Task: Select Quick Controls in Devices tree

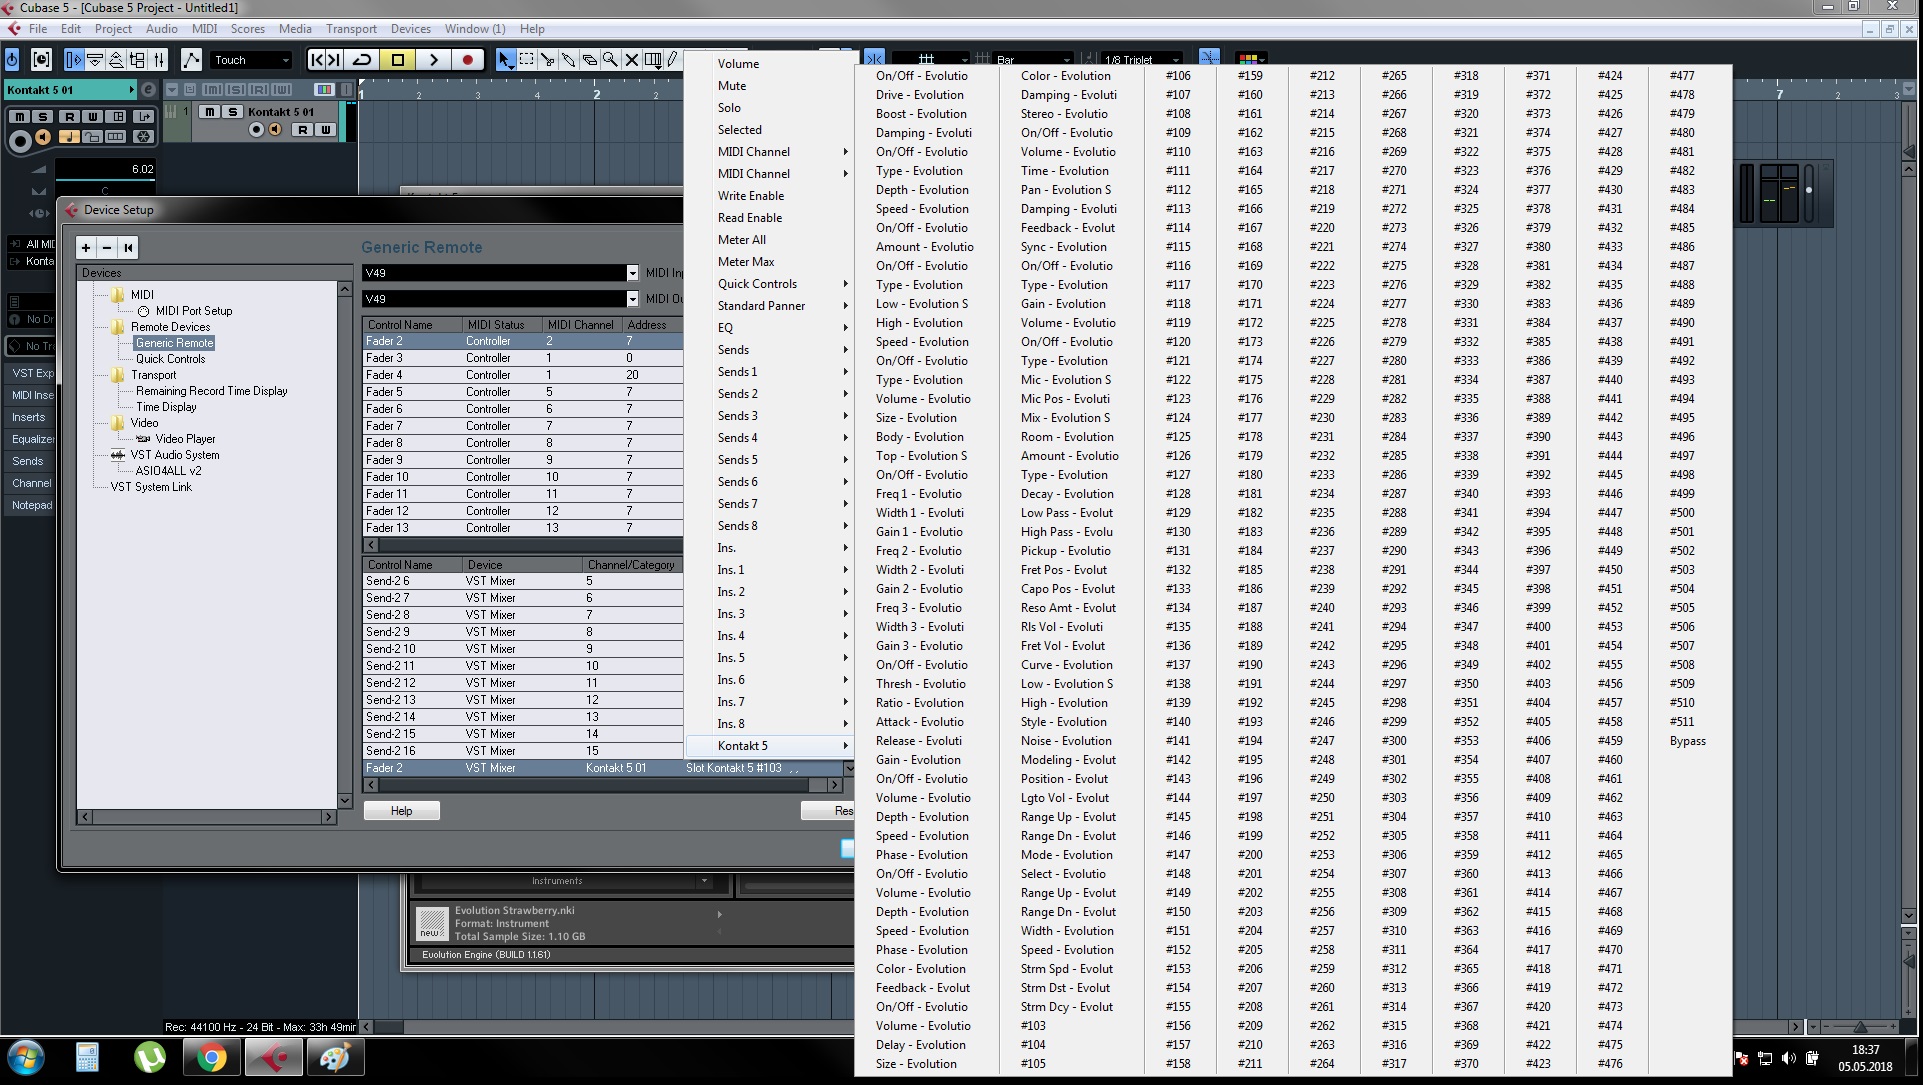Action: pos(170,359)
